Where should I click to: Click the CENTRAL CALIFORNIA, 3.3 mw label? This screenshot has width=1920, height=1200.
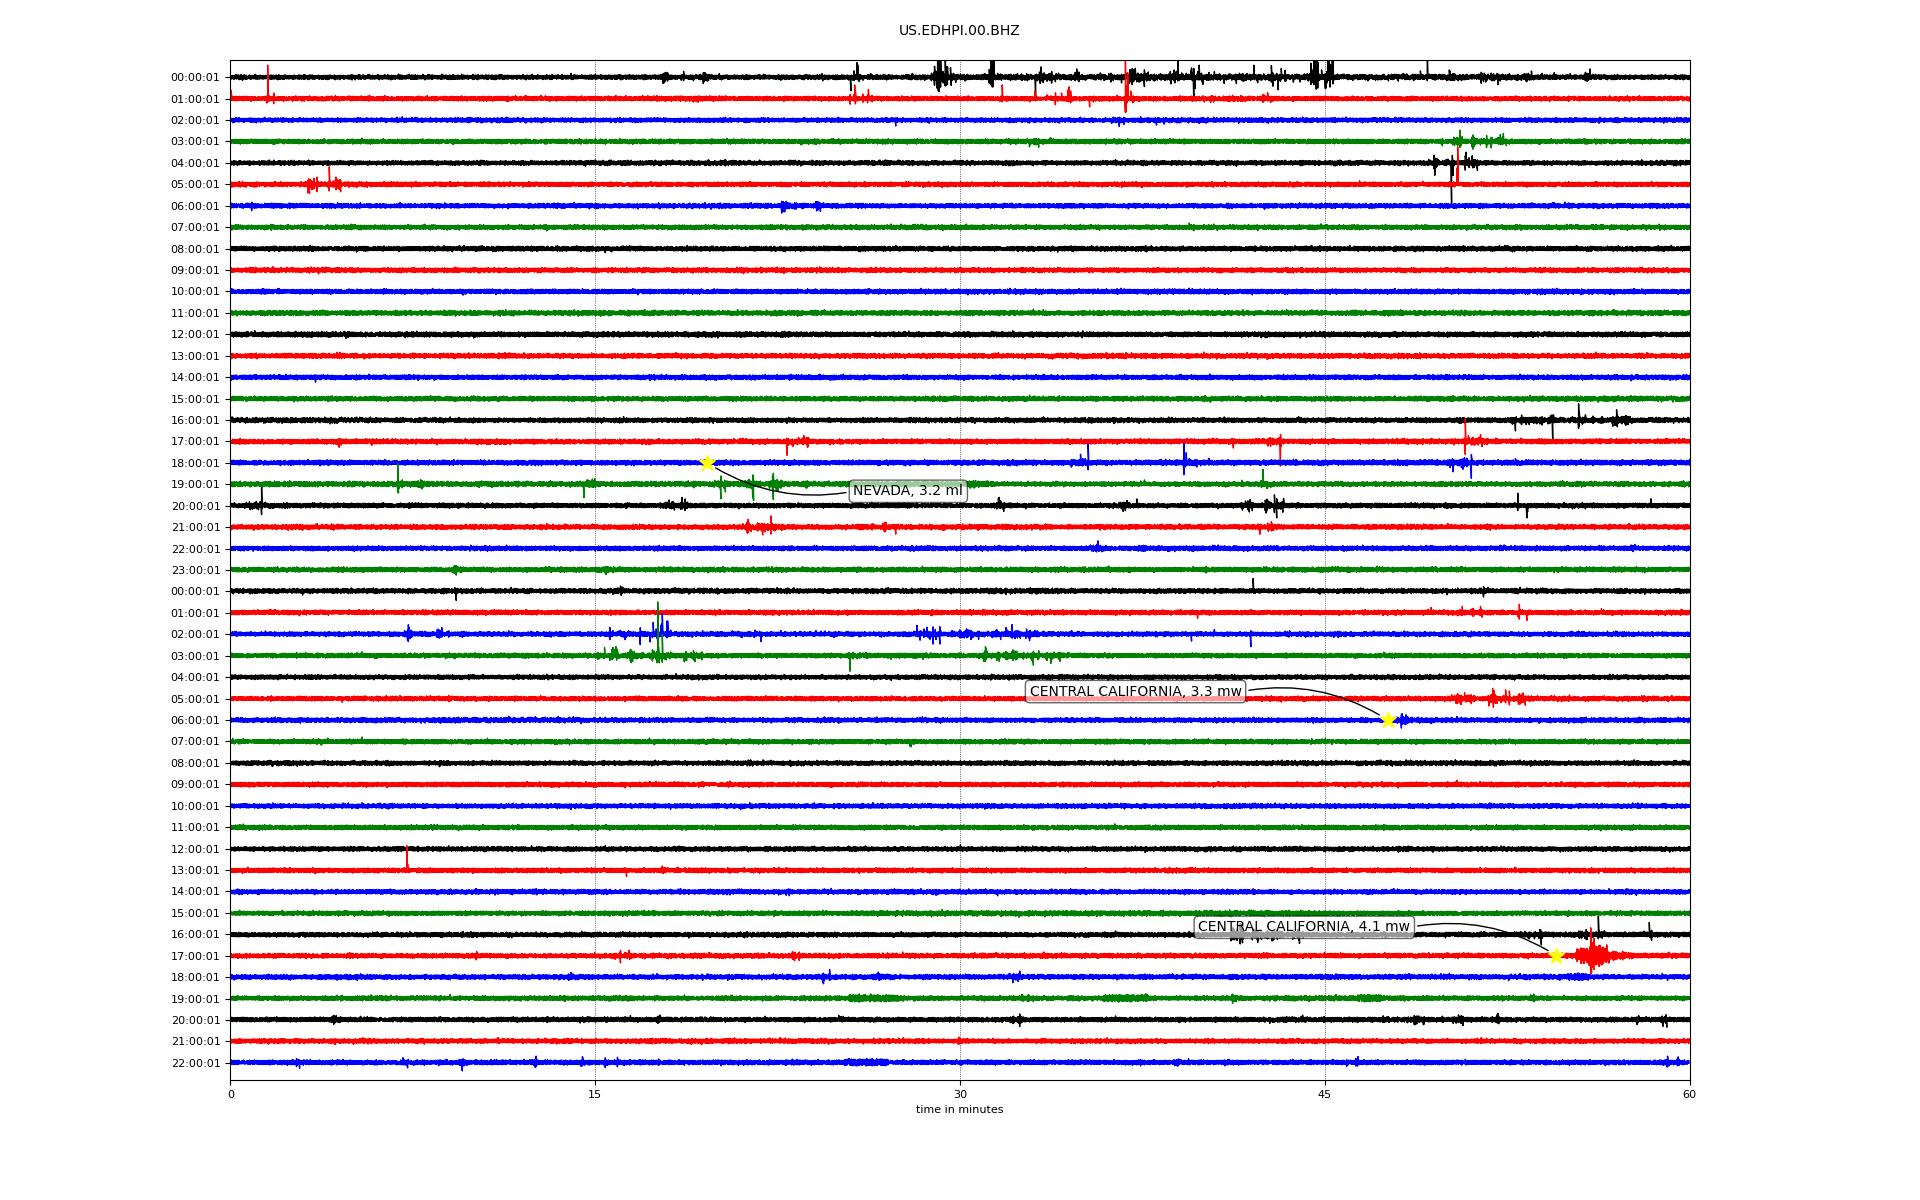(x=1135, y=692)
